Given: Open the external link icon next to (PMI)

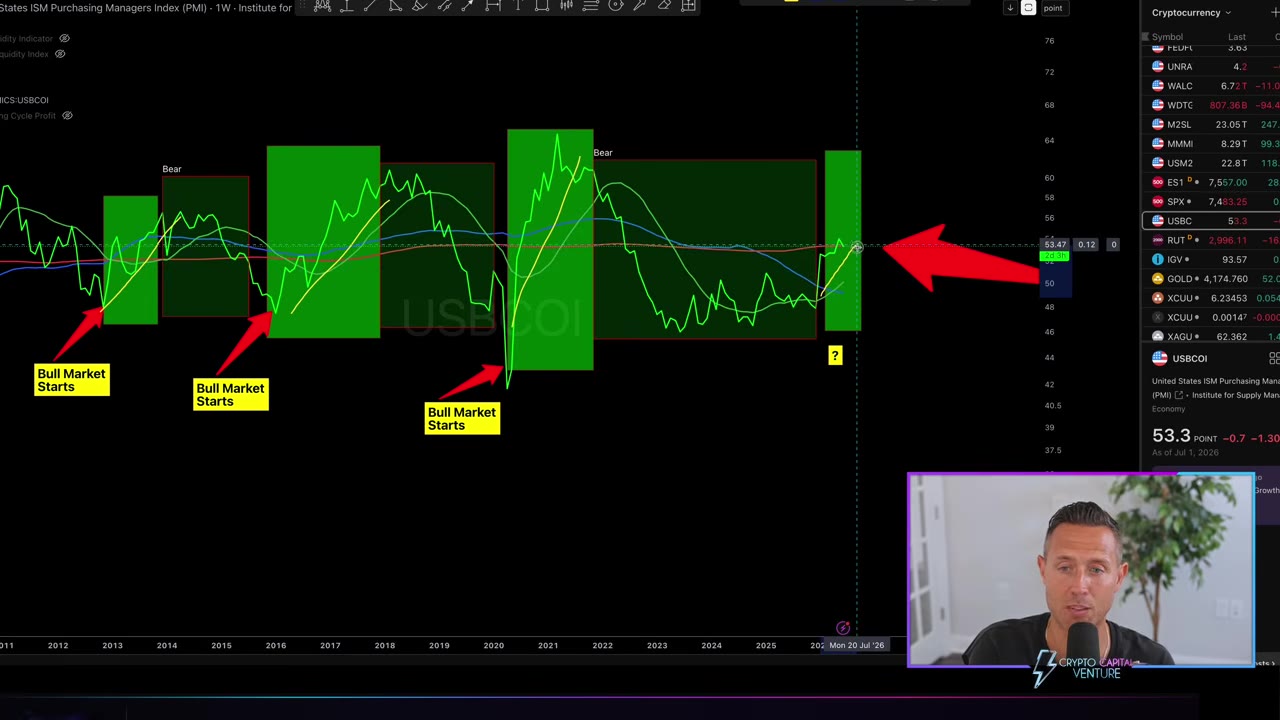Looking at the screenshot, I should tap(1179, 395).
